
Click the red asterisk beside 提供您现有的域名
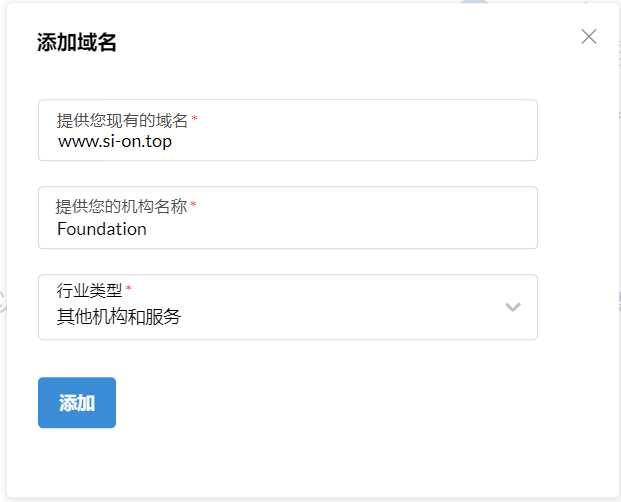point(194,119)
